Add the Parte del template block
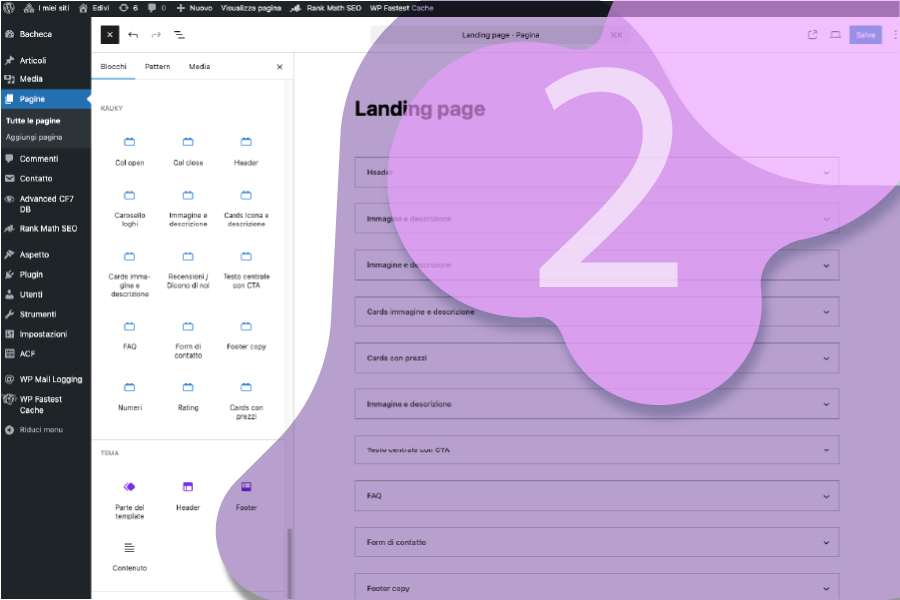This screenshot has height=600, width=900. 129,498
